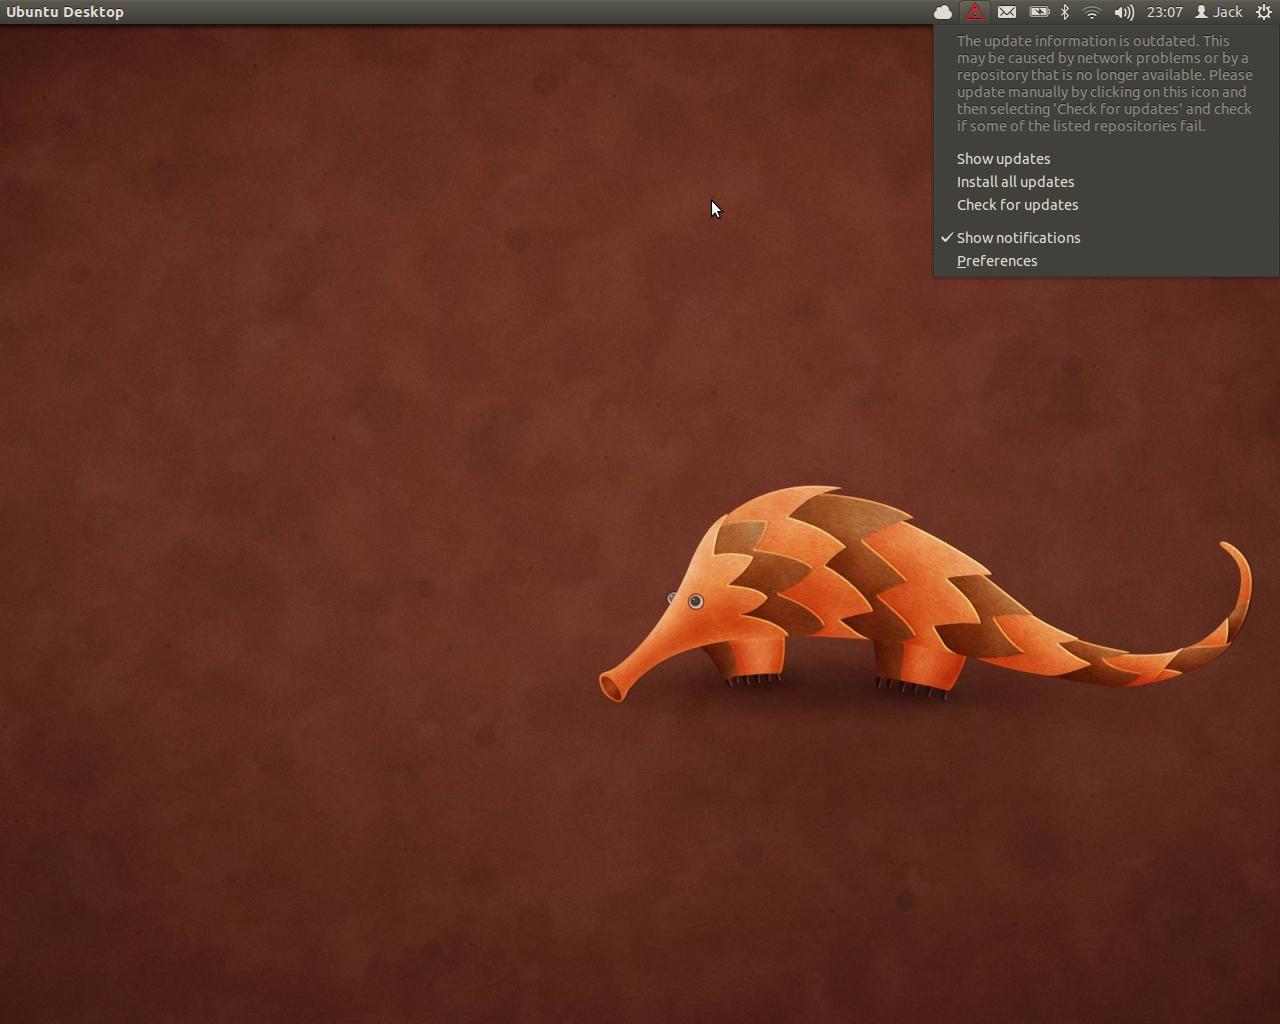Select Check for updates
The image size is (1280, 1024).
coord(1106,205)
